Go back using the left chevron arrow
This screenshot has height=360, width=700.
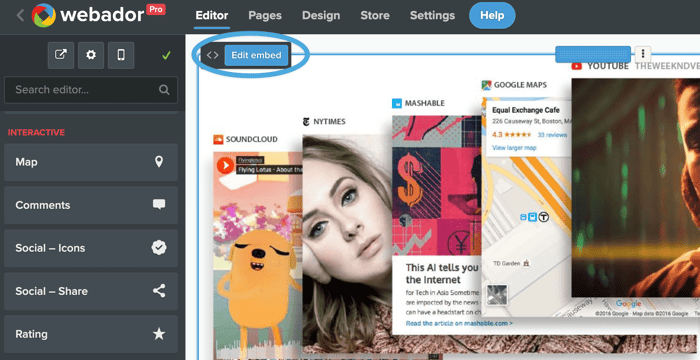pos(20,15)
